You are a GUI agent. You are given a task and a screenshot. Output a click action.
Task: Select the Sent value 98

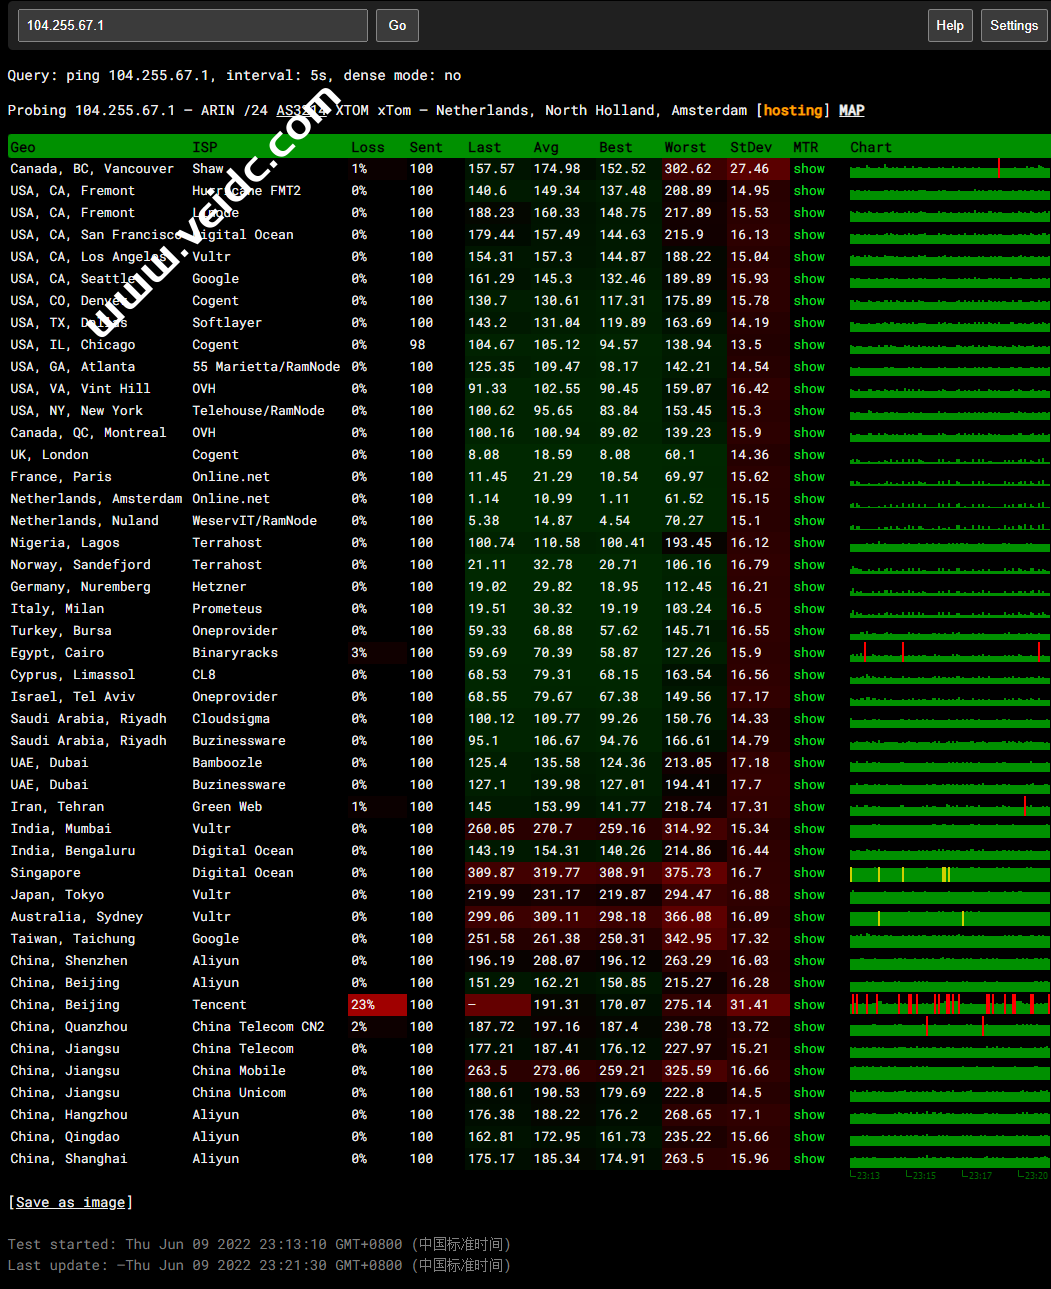pos(417,345)
